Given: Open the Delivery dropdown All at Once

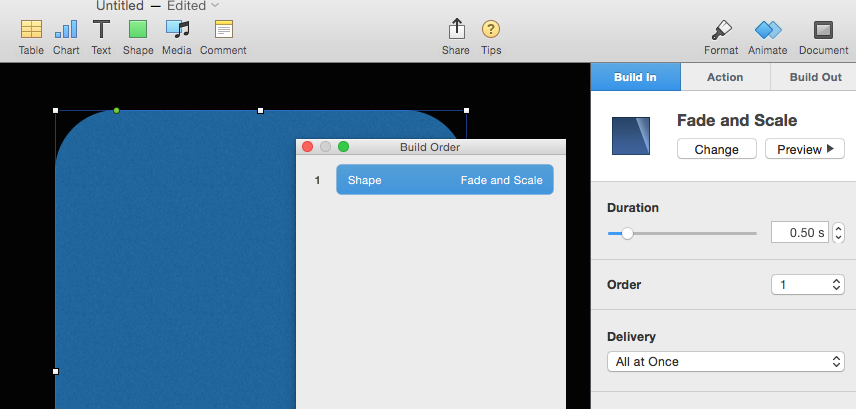Looking at the screenshot, I should pos(726,361).
